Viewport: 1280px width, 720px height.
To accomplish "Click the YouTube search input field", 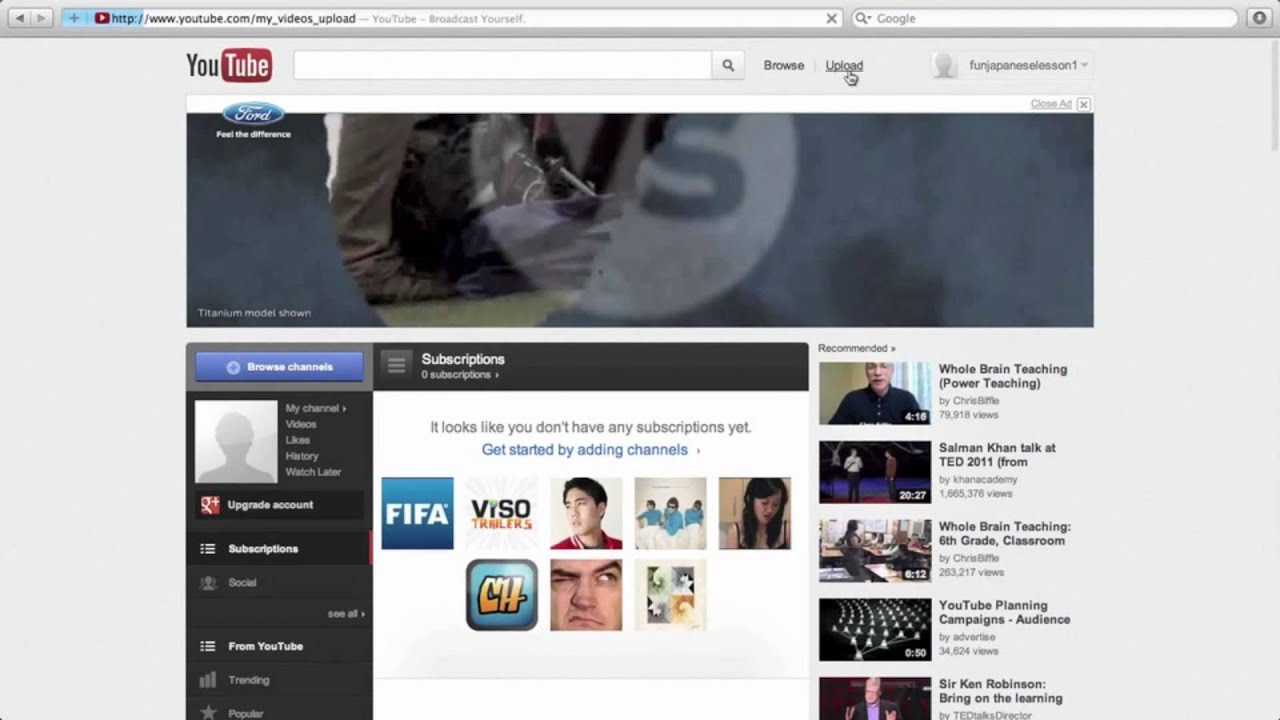I will (x=502, y=66).
